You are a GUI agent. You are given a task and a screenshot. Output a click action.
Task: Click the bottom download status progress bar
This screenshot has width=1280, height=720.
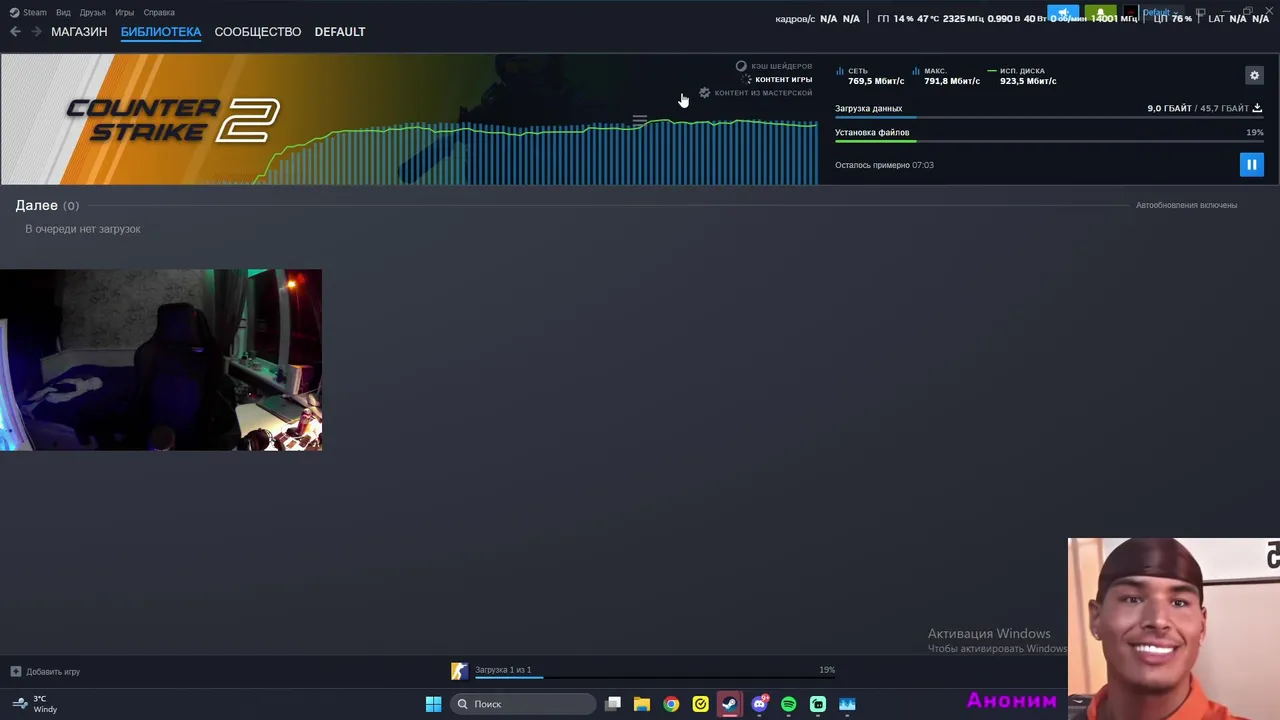pyautogui.click(x=654, y=677)
